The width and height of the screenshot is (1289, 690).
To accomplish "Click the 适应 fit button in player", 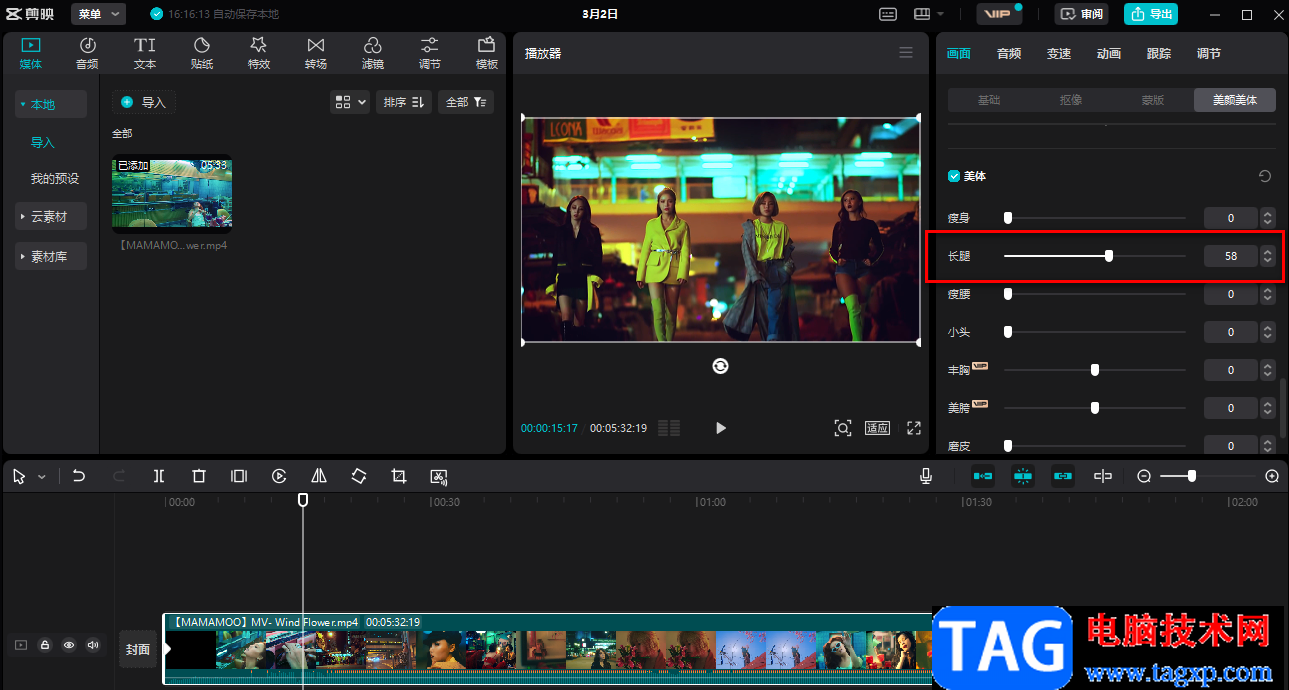I will (x=877, y=428).
